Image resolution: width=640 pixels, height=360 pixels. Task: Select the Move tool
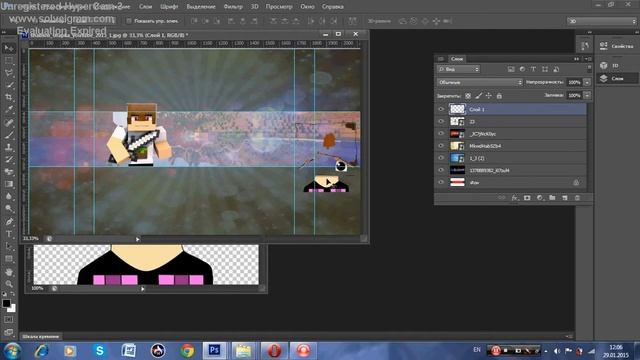click(9, 49)
